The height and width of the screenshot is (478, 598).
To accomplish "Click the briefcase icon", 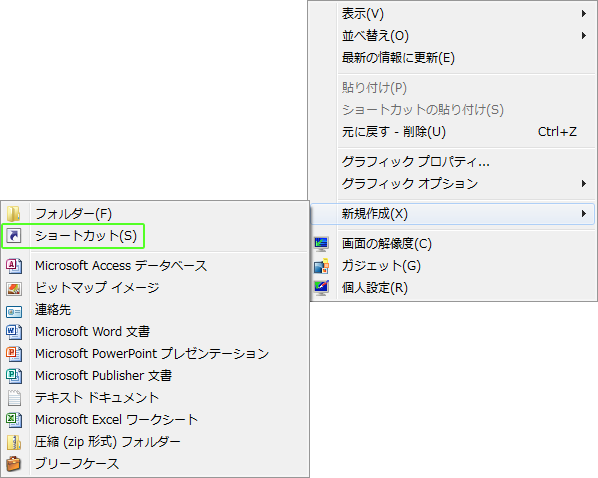I will (x=14, y=464).
